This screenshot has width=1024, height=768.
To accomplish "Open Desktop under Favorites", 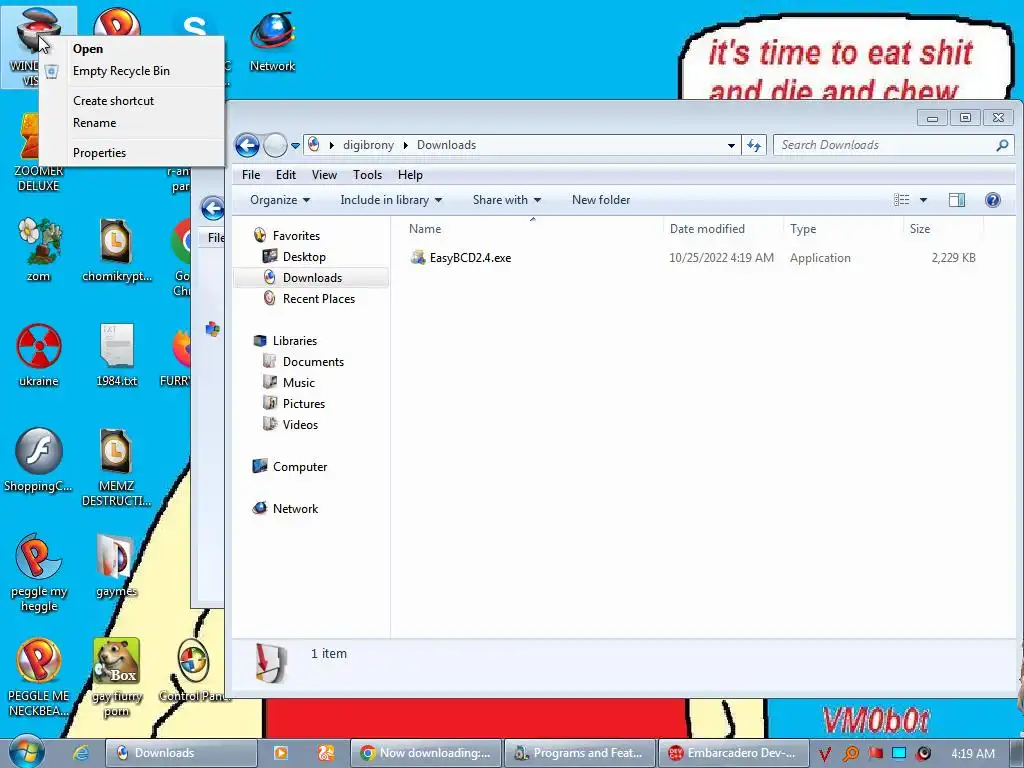I will pos(304,257).
